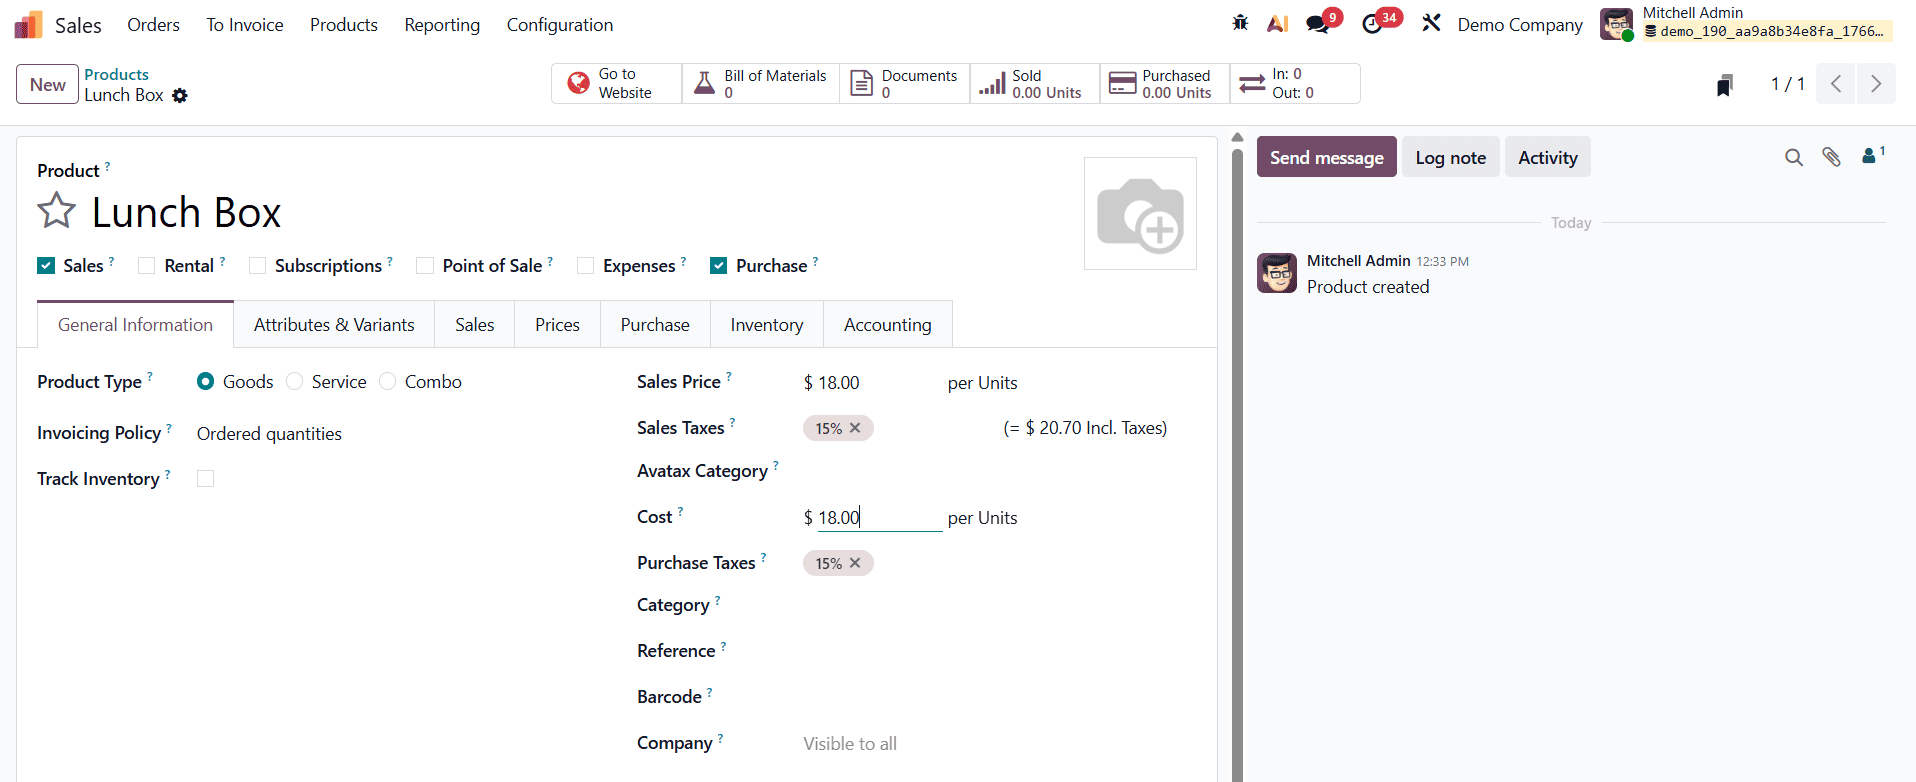
Task: Open the Products menu
Action: pyautogui.click(x=344, y=25)
